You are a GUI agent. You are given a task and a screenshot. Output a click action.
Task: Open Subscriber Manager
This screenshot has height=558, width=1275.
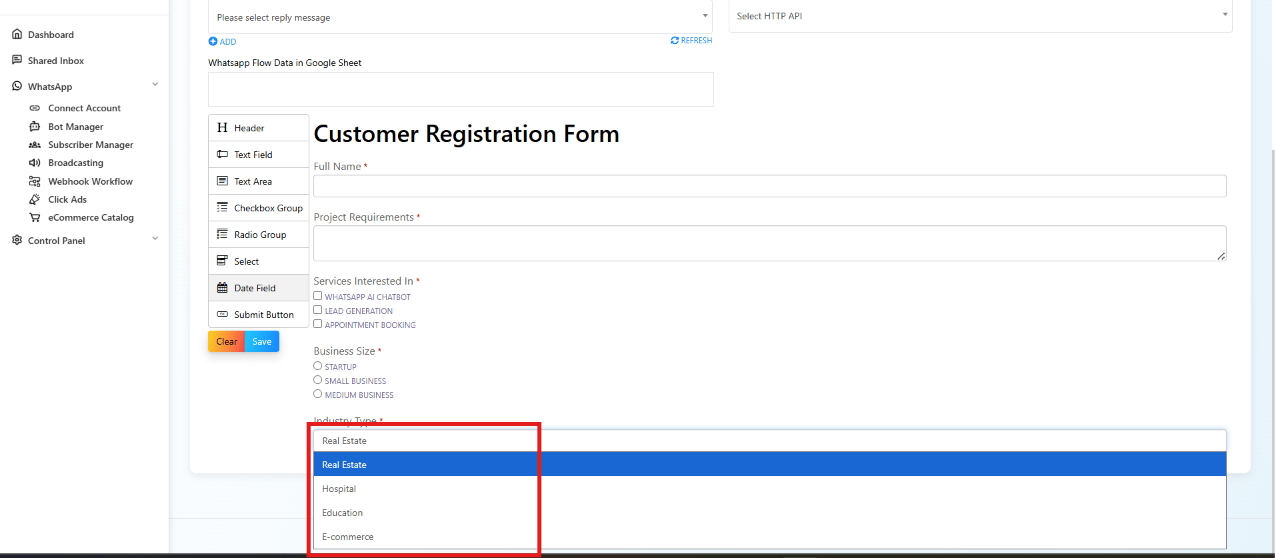click(x=90, y=145)
